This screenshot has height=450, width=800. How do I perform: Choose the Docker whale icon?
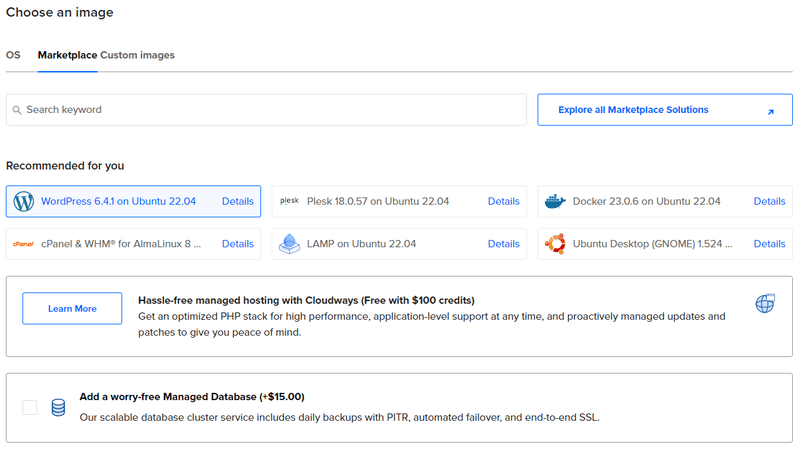[555, 202]
